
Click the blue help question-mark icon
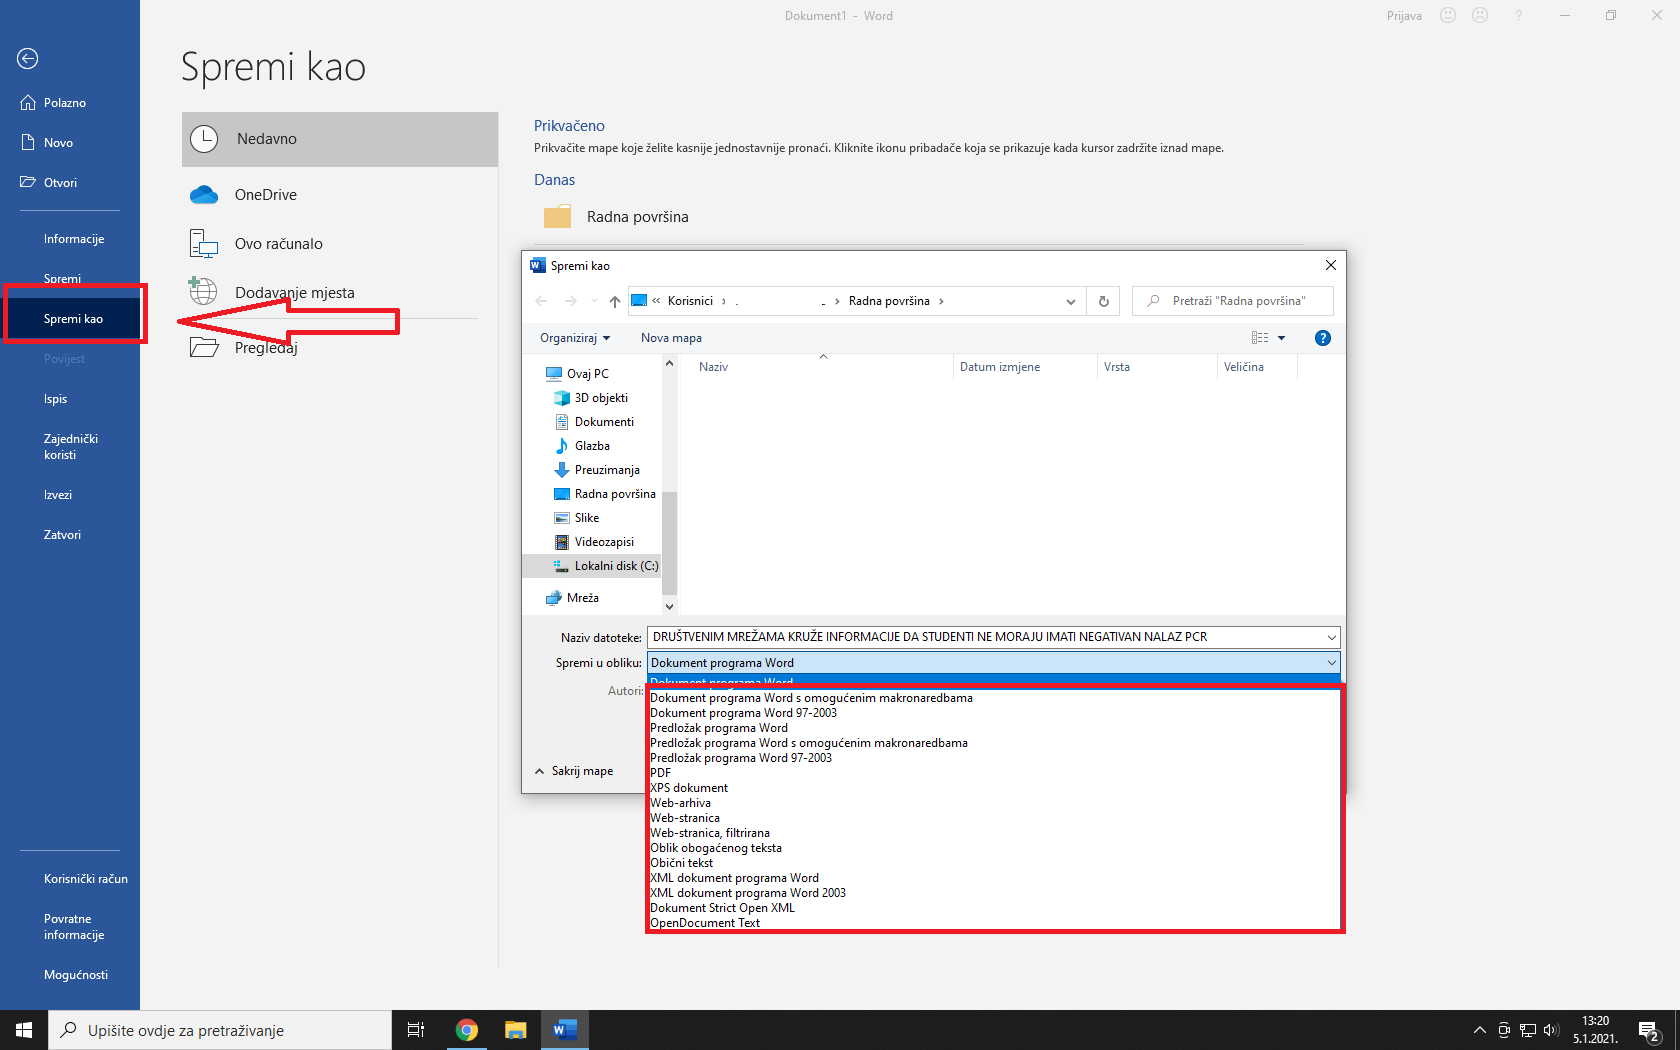tap(1323, 338)
